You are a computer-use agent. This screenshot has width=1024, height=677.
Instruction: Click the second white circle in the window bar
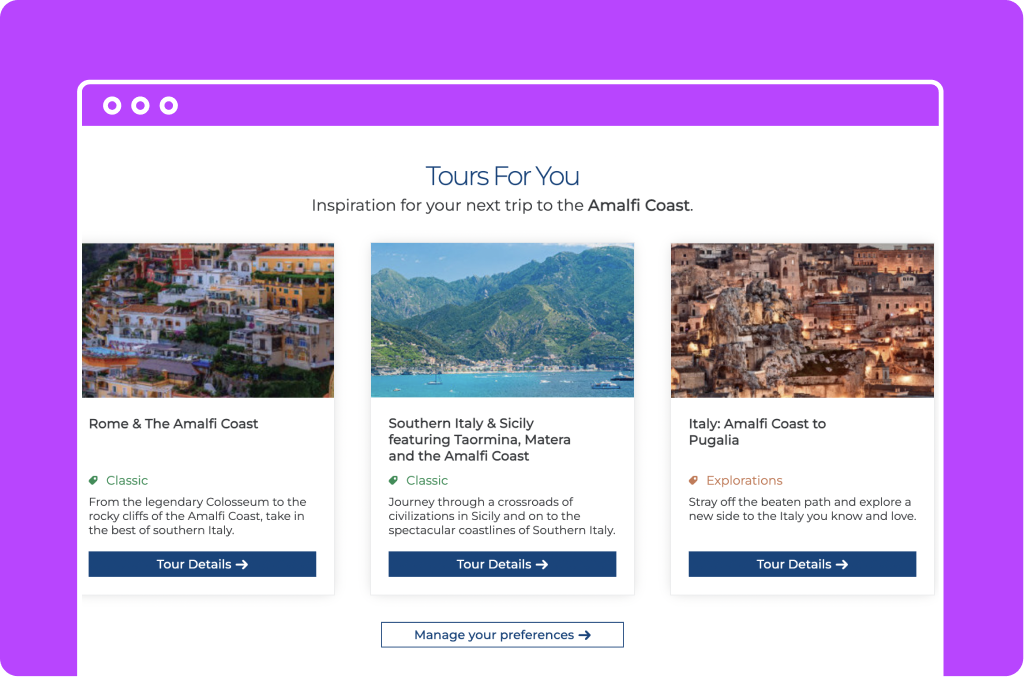pos(140,105)
